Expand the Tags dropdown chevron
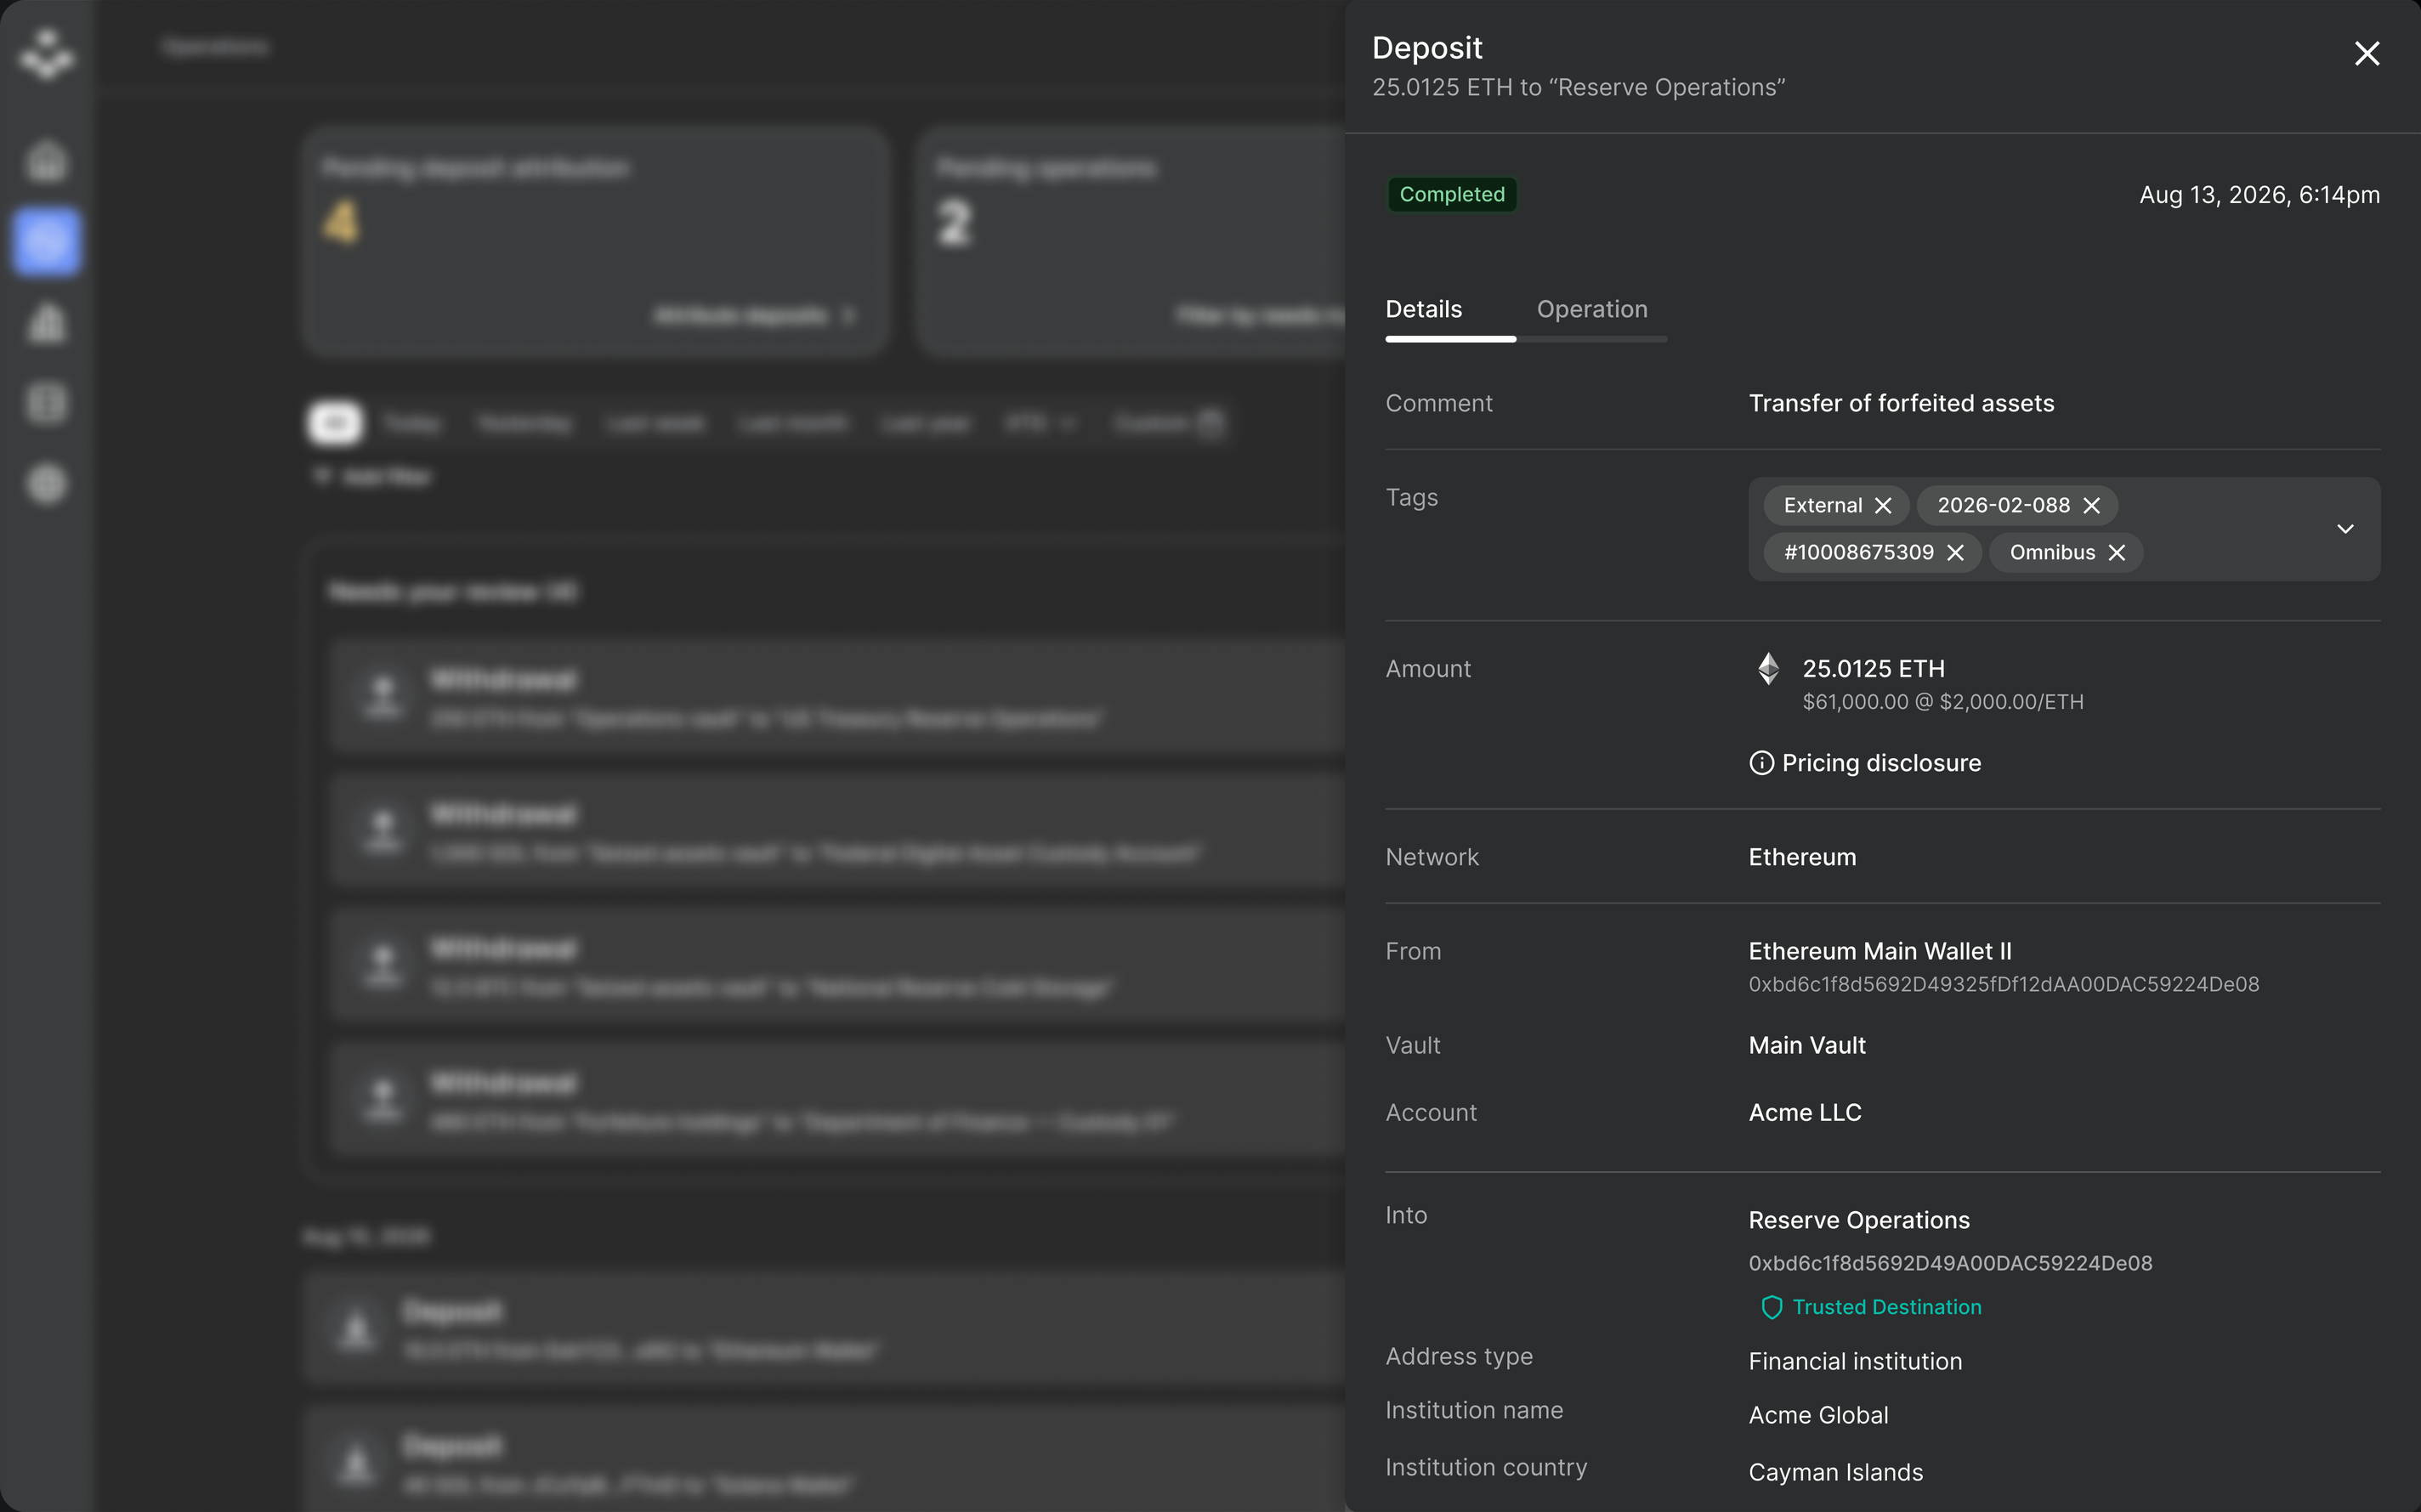This screenshot has height=1512, width=2421. click(x=2344, y=528)
